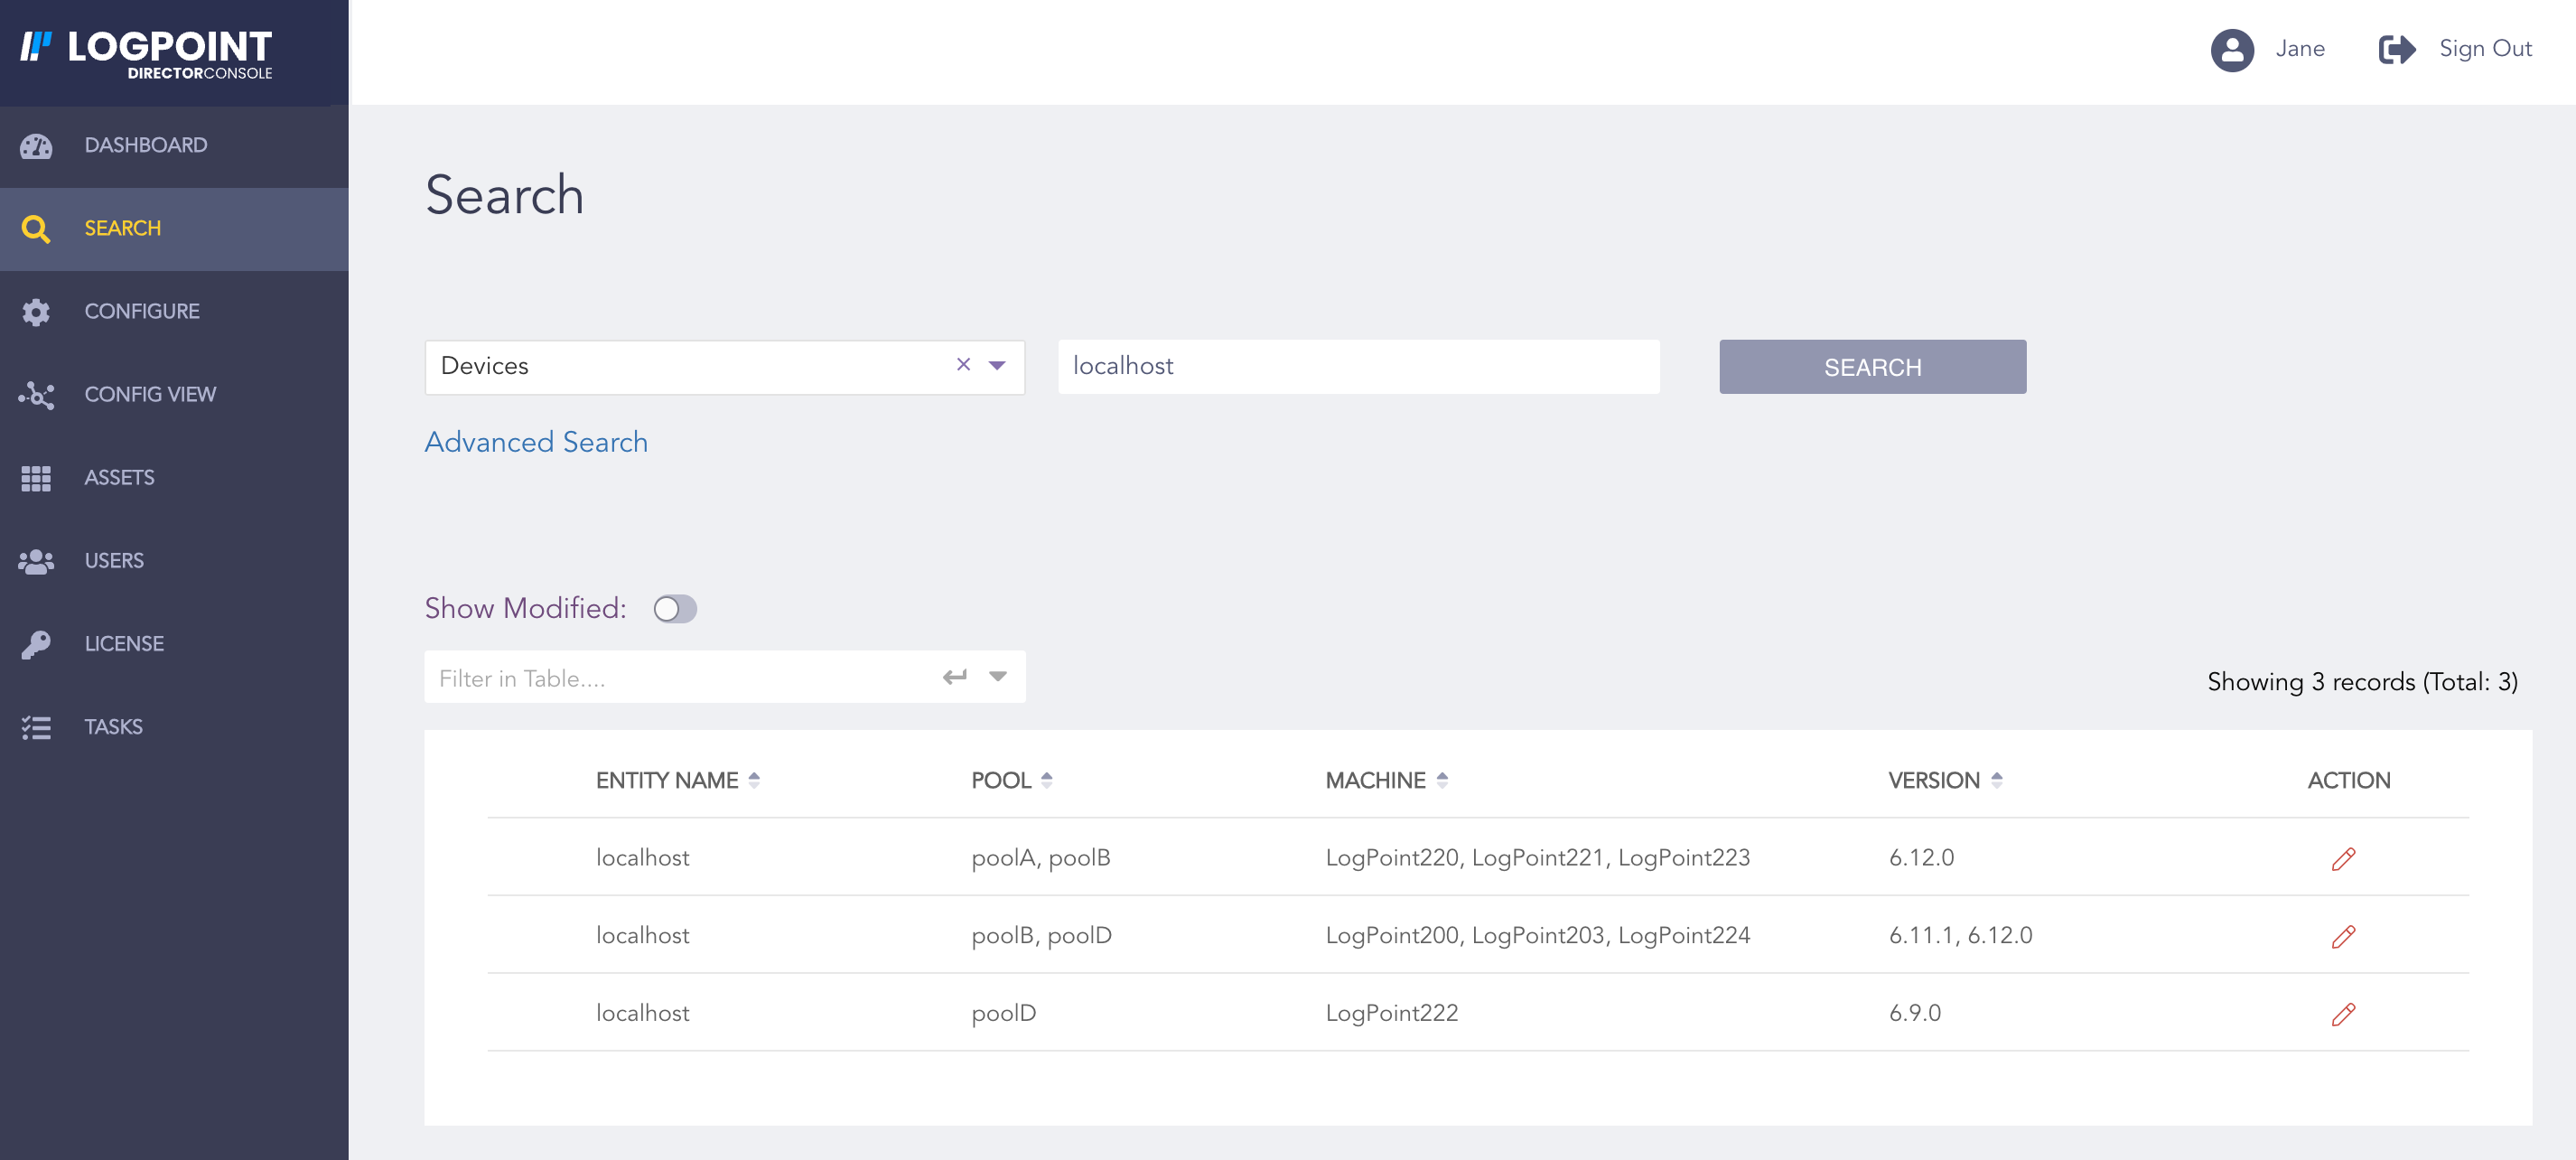The image size is (2576, 1160).
Task: Sort entries by Entity Name
Action: pyautogui.click(x=753, y=780)
